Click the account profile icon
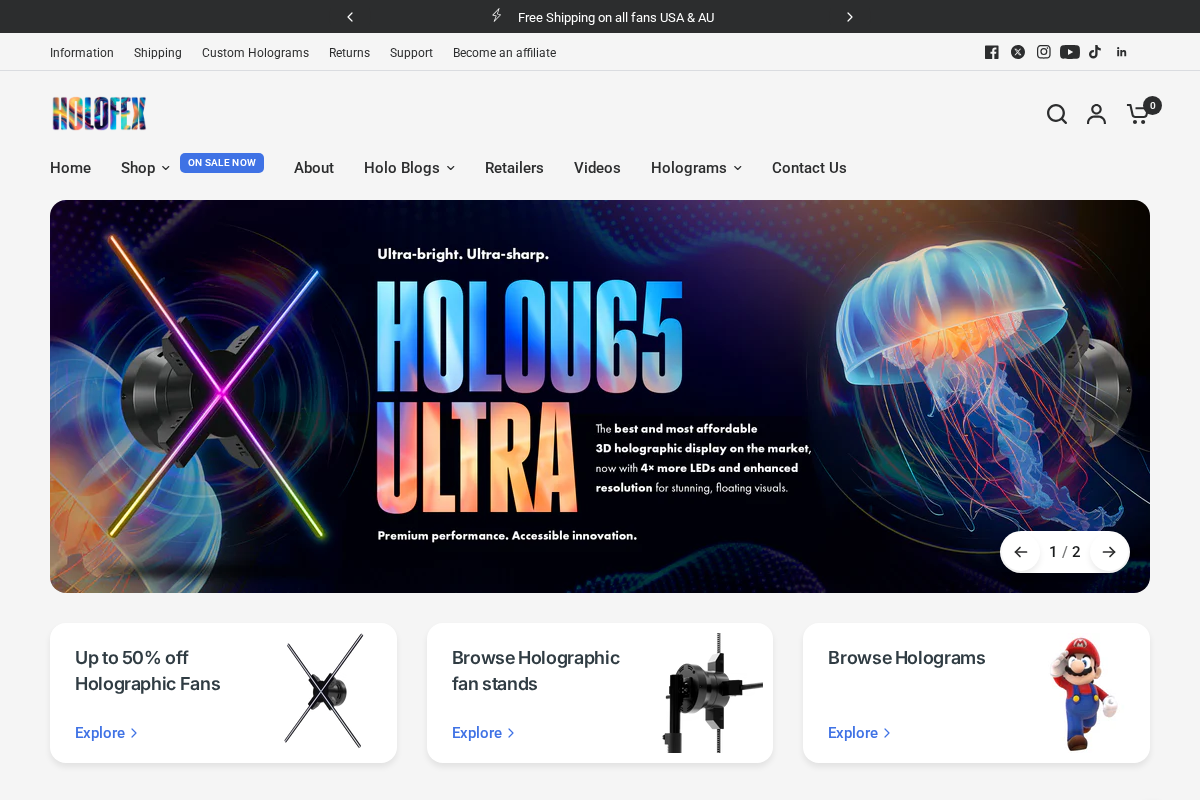This screenshot has width=1200, height=800. point(1096,114)
